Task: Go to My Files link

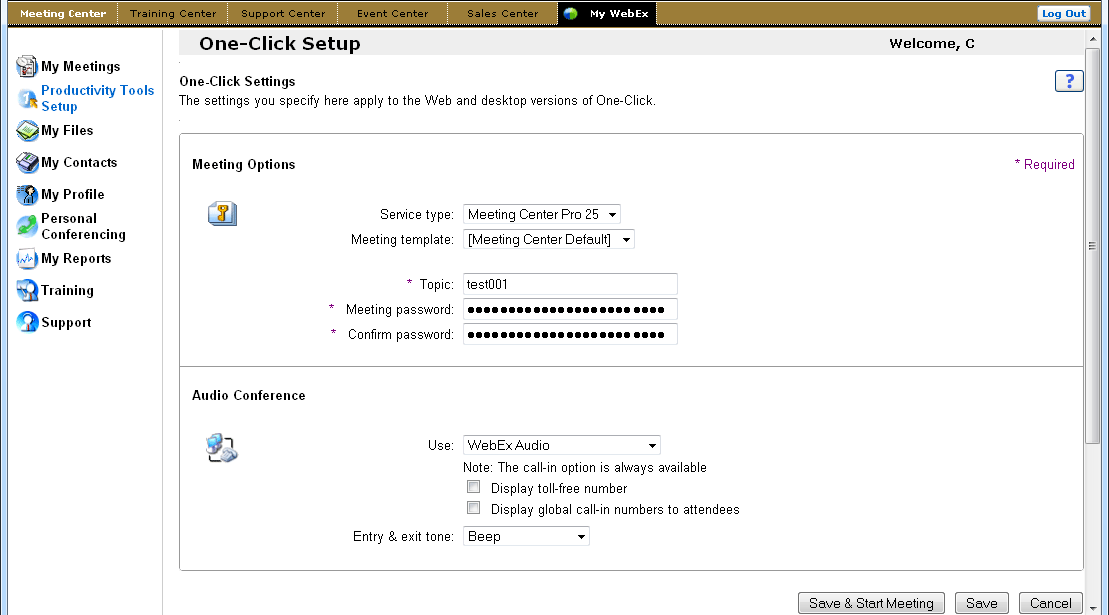Action: coord(67,131)
